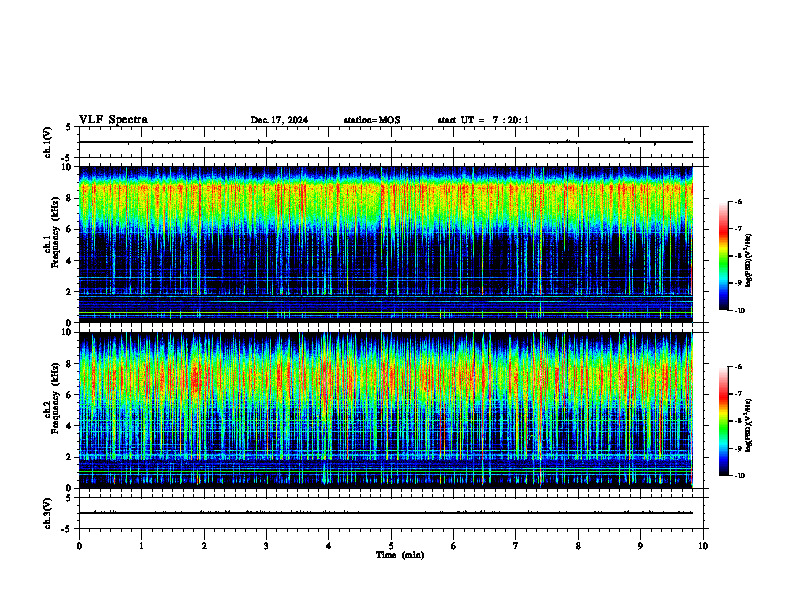Click inside the ch.1 spectrogram panel
The width and height of the screenshot is (792, 612).
(x=386, y=244)
